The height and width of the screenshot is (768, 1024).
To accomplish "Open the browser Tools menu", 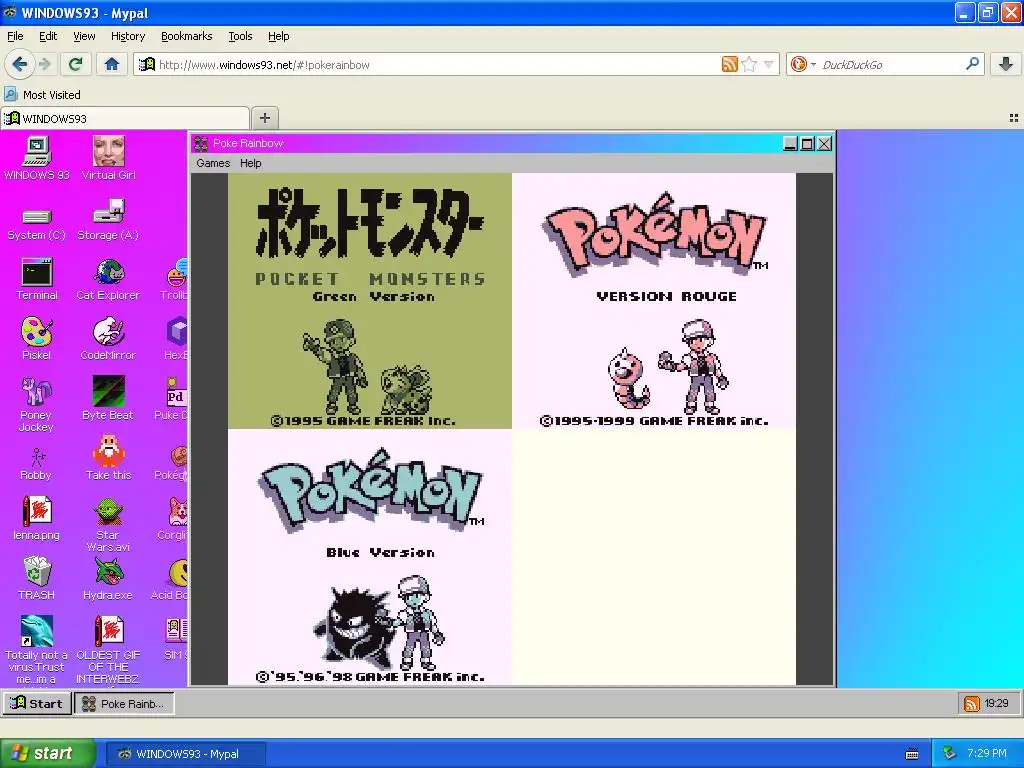I will pos(240,36).
